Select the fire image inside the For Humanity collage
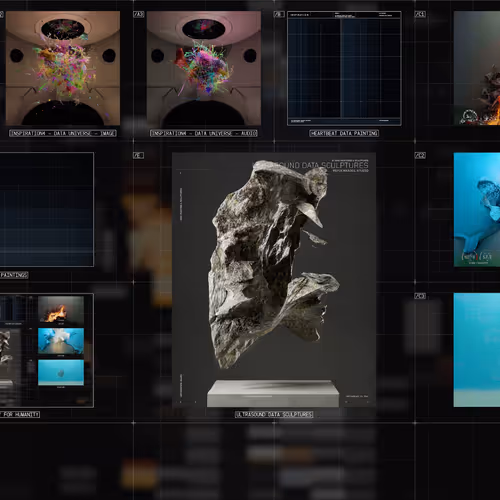Screen dimensions: 500x500 61,310
